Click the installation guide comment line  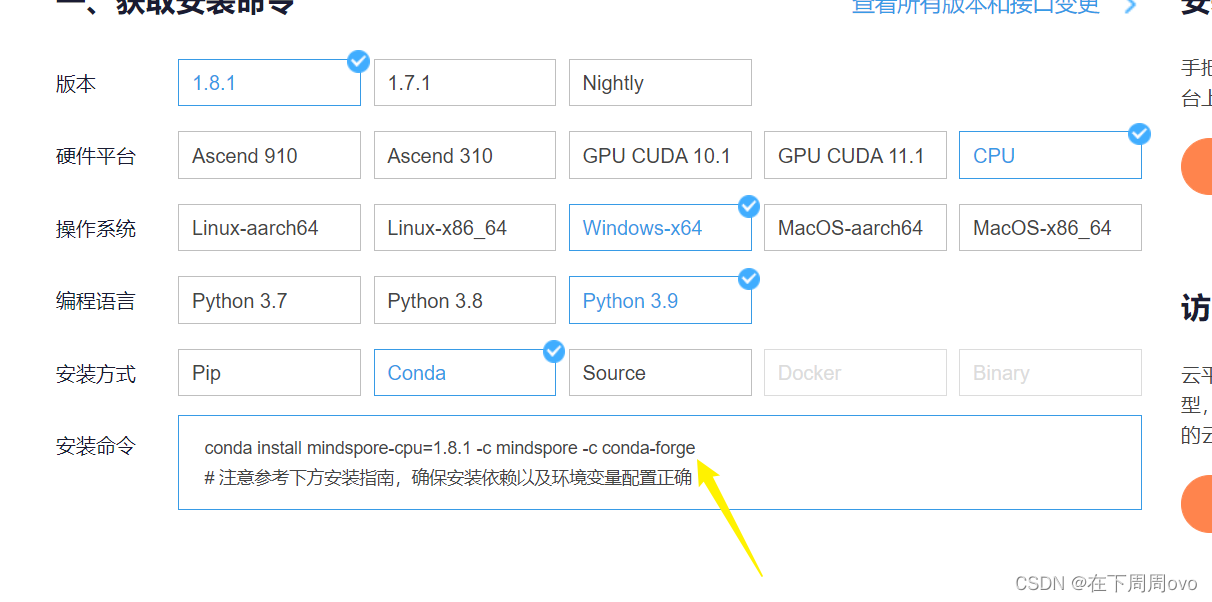pyautogui.click(x=448, y=477)
